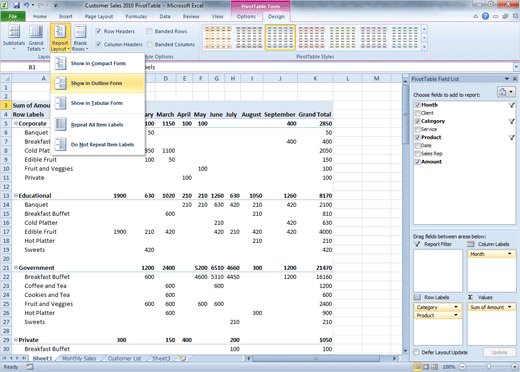Click the Page Layout view status icon
The height and width of the screenshot is (372, 520).
pos(426,367)
